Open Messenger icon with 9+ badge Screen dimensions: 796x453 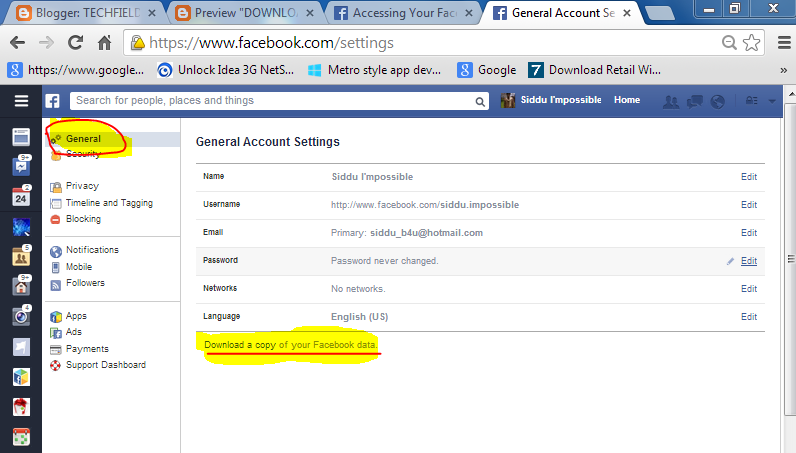[x=21, y=166]
